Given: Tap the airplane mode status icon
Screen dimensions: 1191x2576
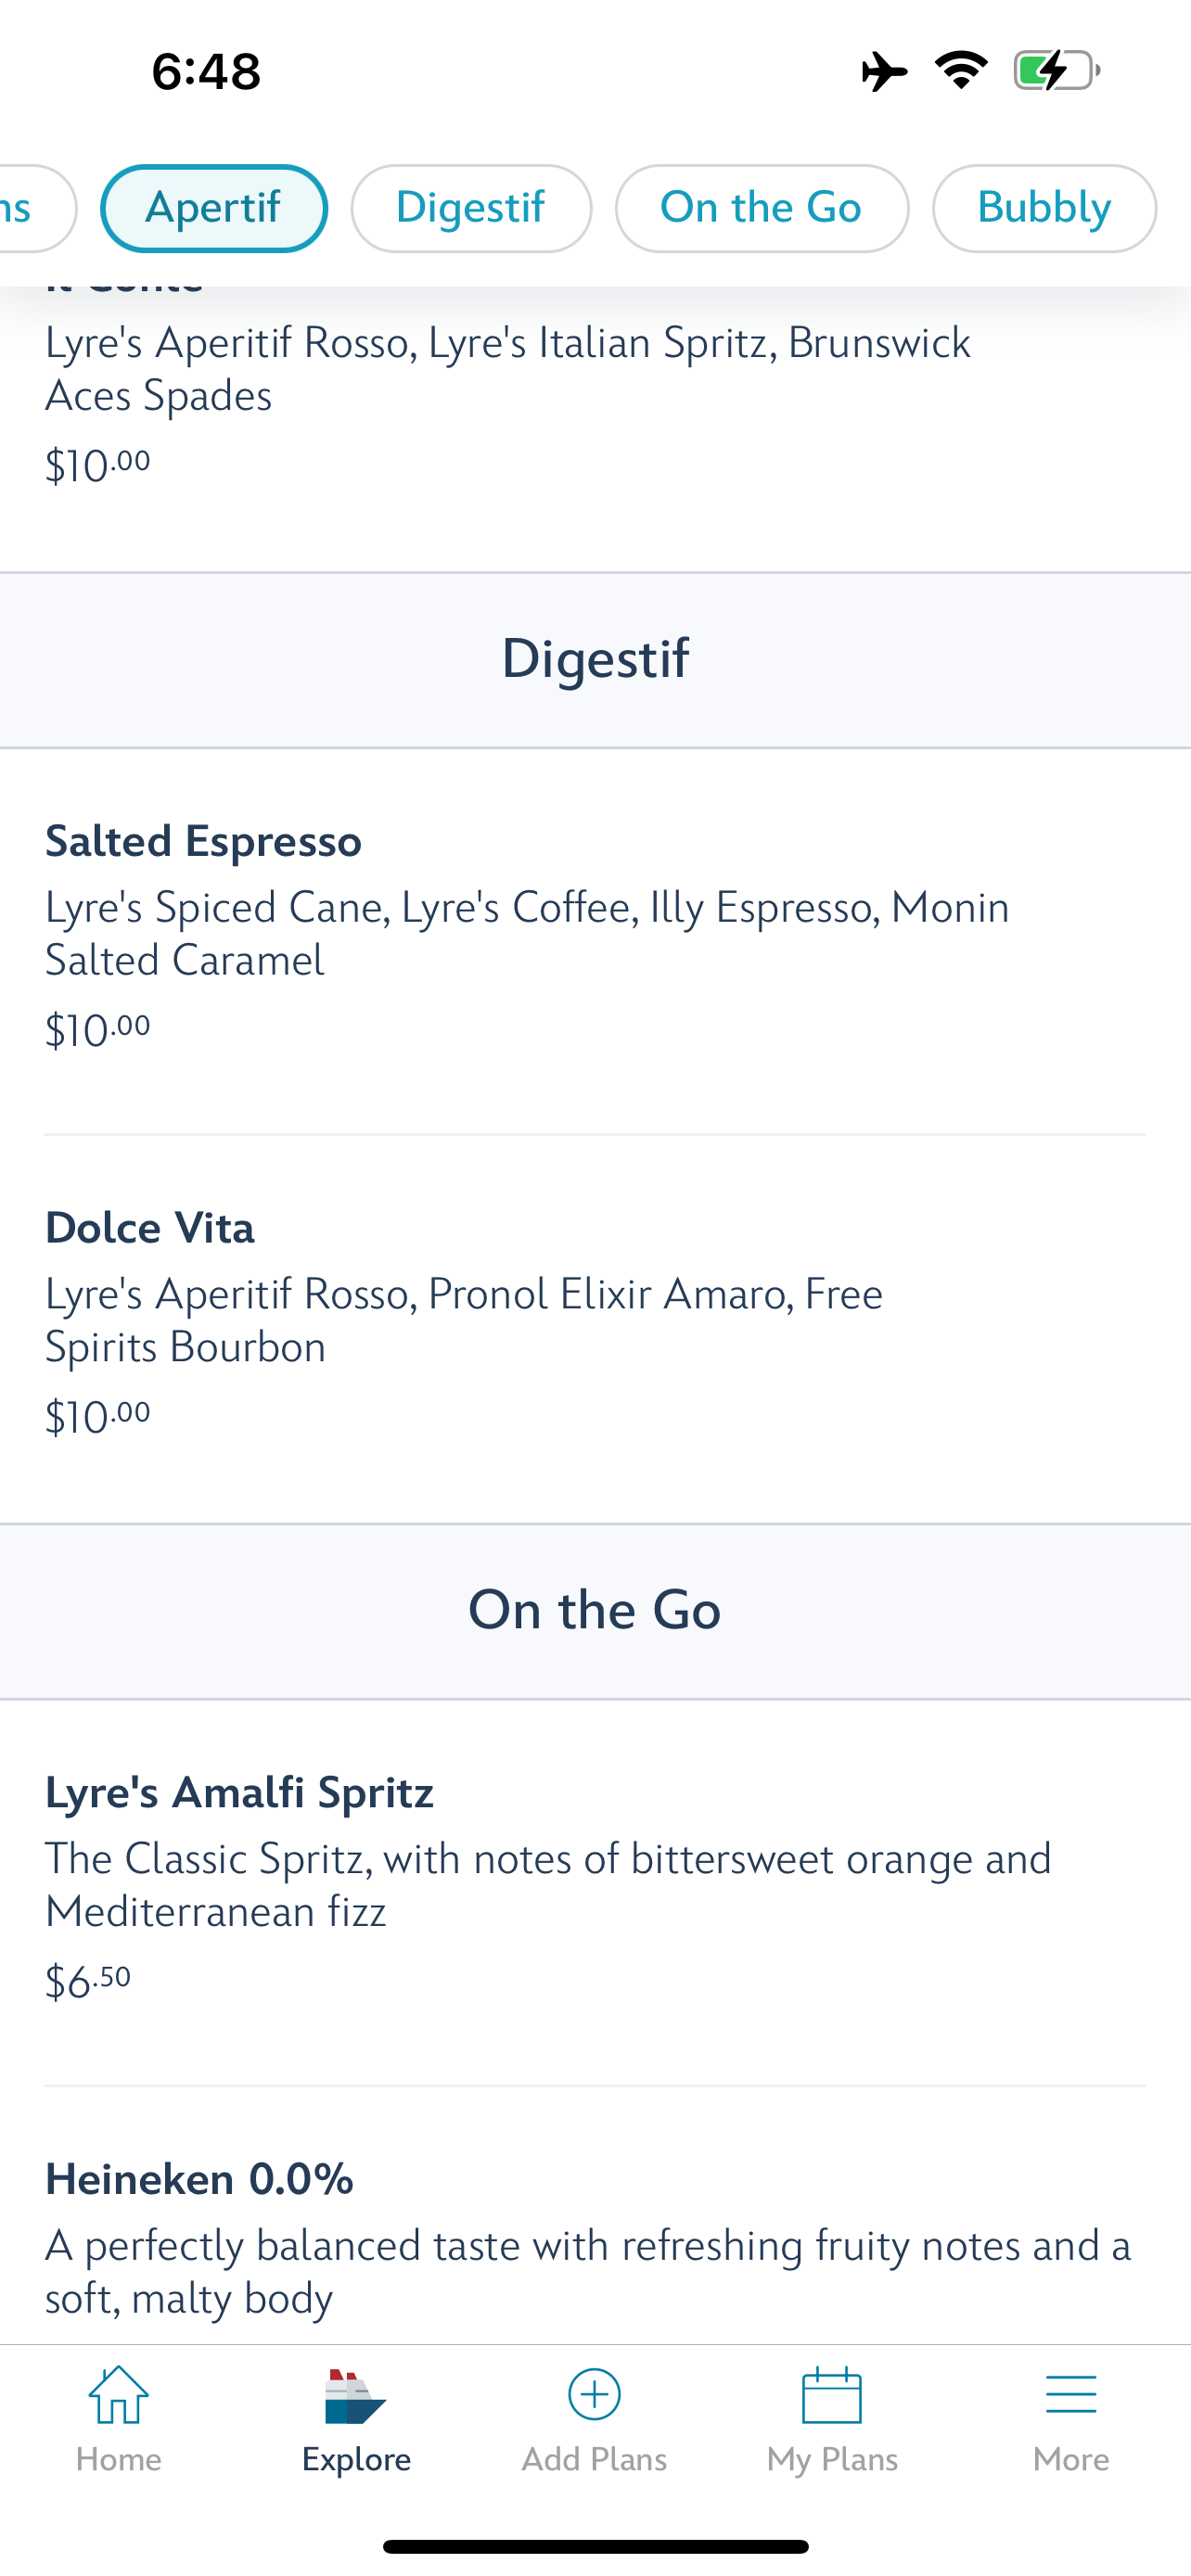Looking at the screenshot, I should click(x=884, y=71).
